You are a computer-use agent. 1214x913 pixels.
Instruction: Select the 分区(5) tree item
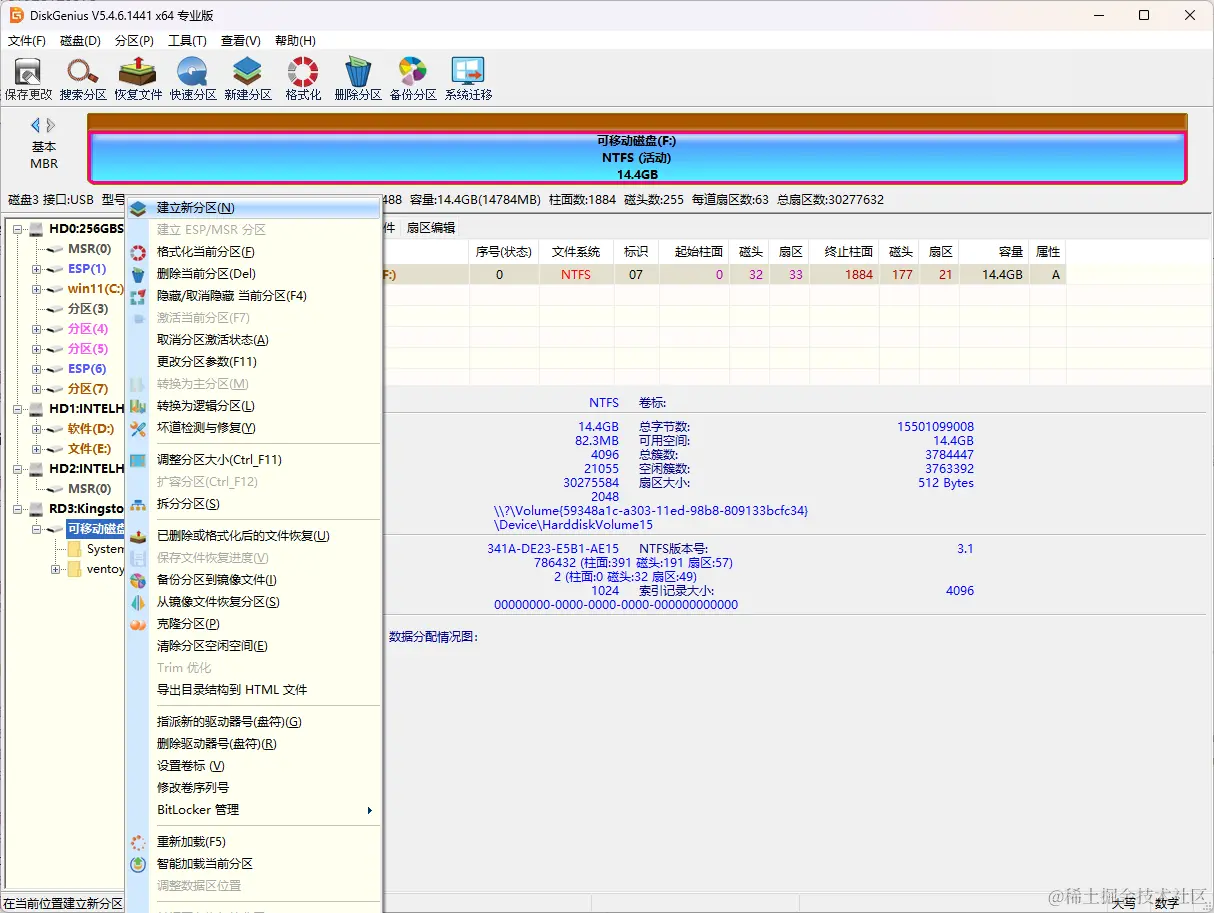click(88, 349)
